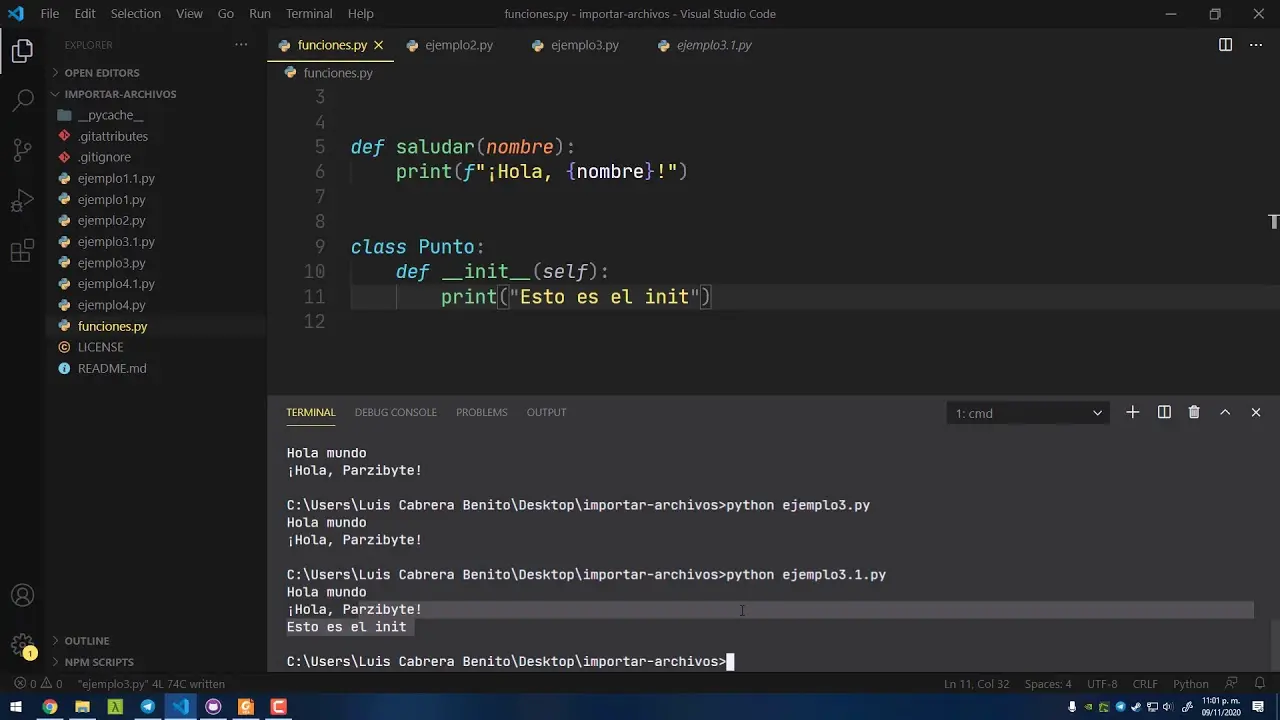
Task: Open the Manage gear icon
Action: 22,645
